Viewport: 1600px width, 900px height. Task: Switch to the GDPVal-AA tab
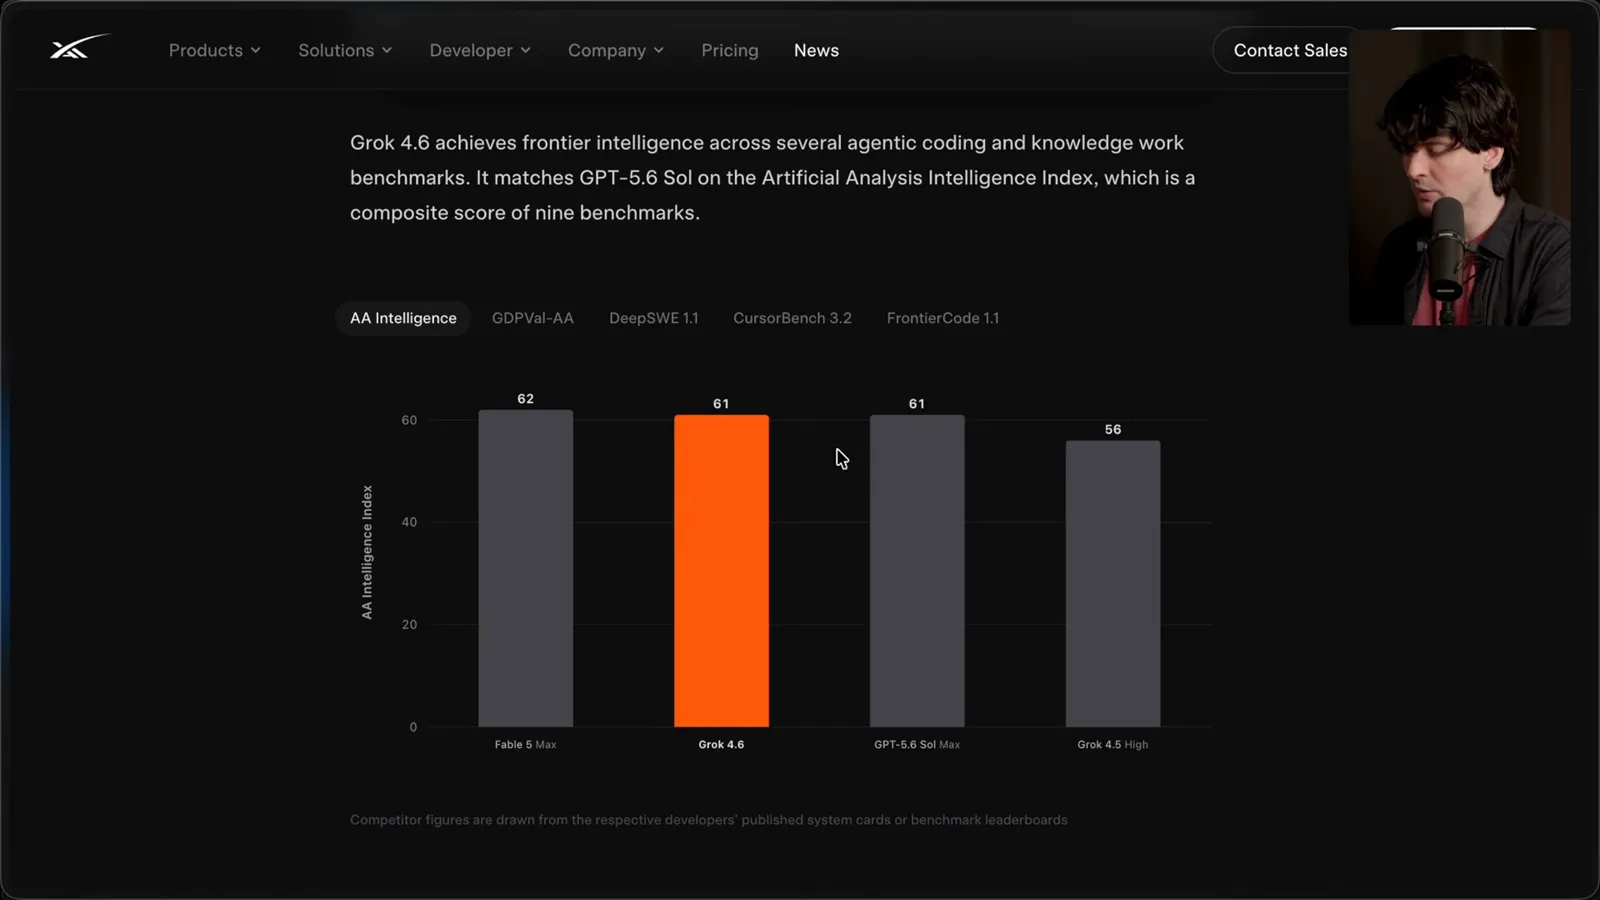[533, 318]
